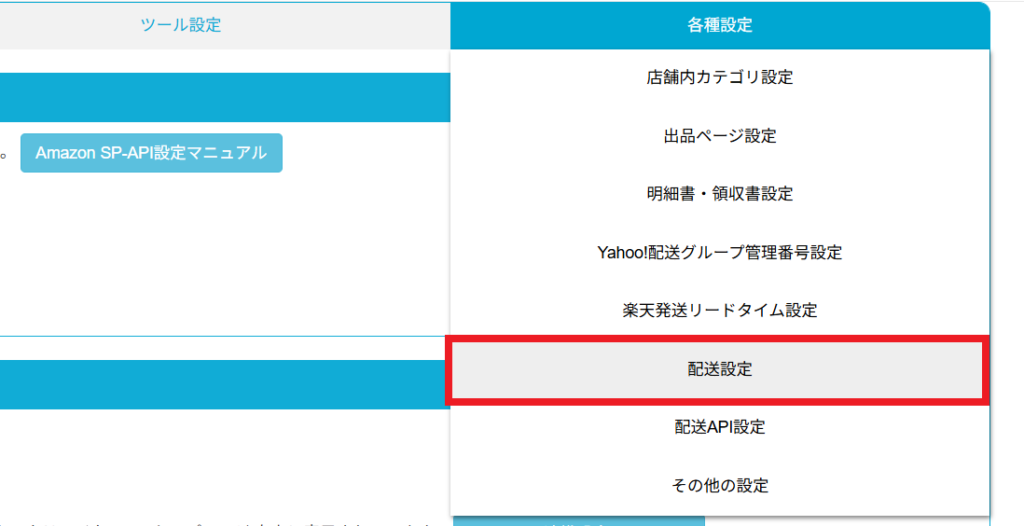This screenshot has width=1024, height=526.
Task: Click the partially hidden blue button below menu
Action: tap(578, 520)
